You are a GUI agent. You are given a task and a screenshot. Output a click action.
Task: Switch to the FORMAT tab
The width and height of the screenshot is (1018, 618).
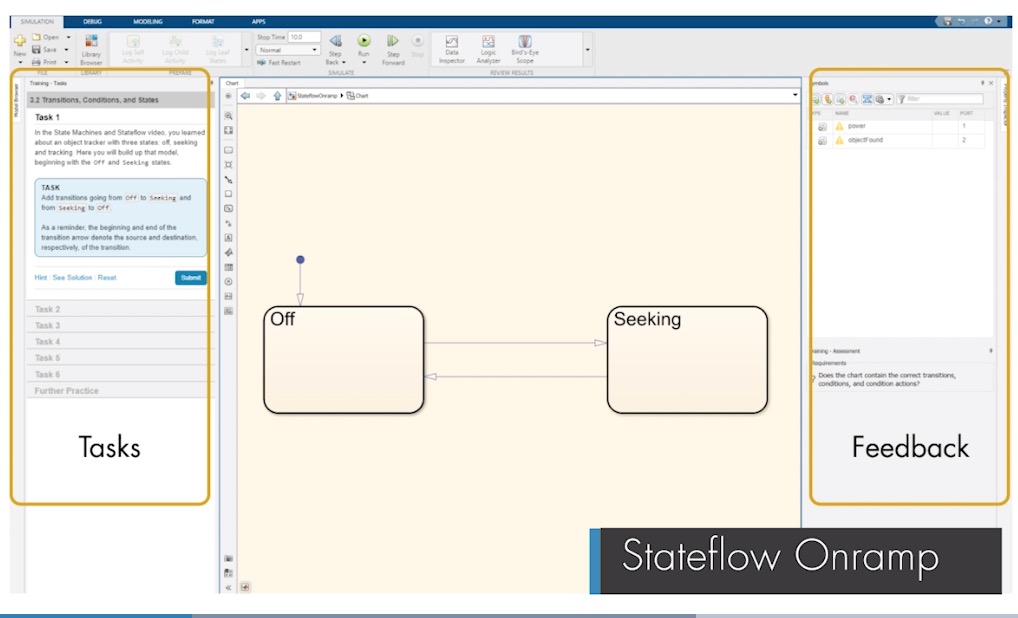[x=203, y=21]
